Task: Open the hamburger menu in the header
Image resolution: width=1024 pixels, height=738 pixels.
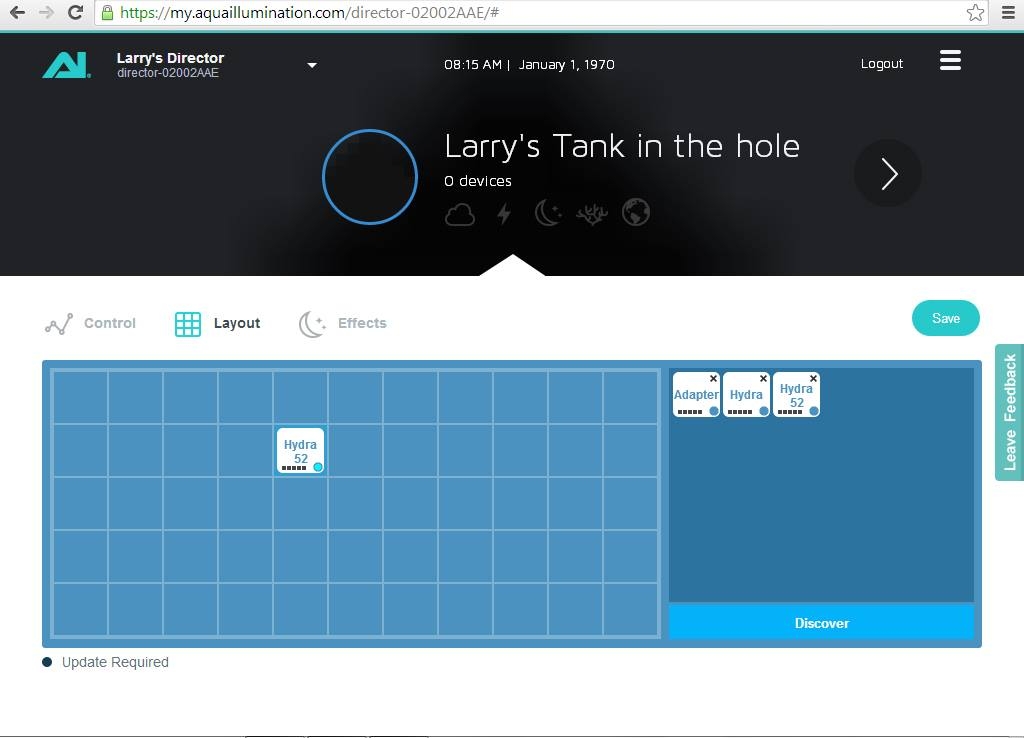Action: pos(950,60)
